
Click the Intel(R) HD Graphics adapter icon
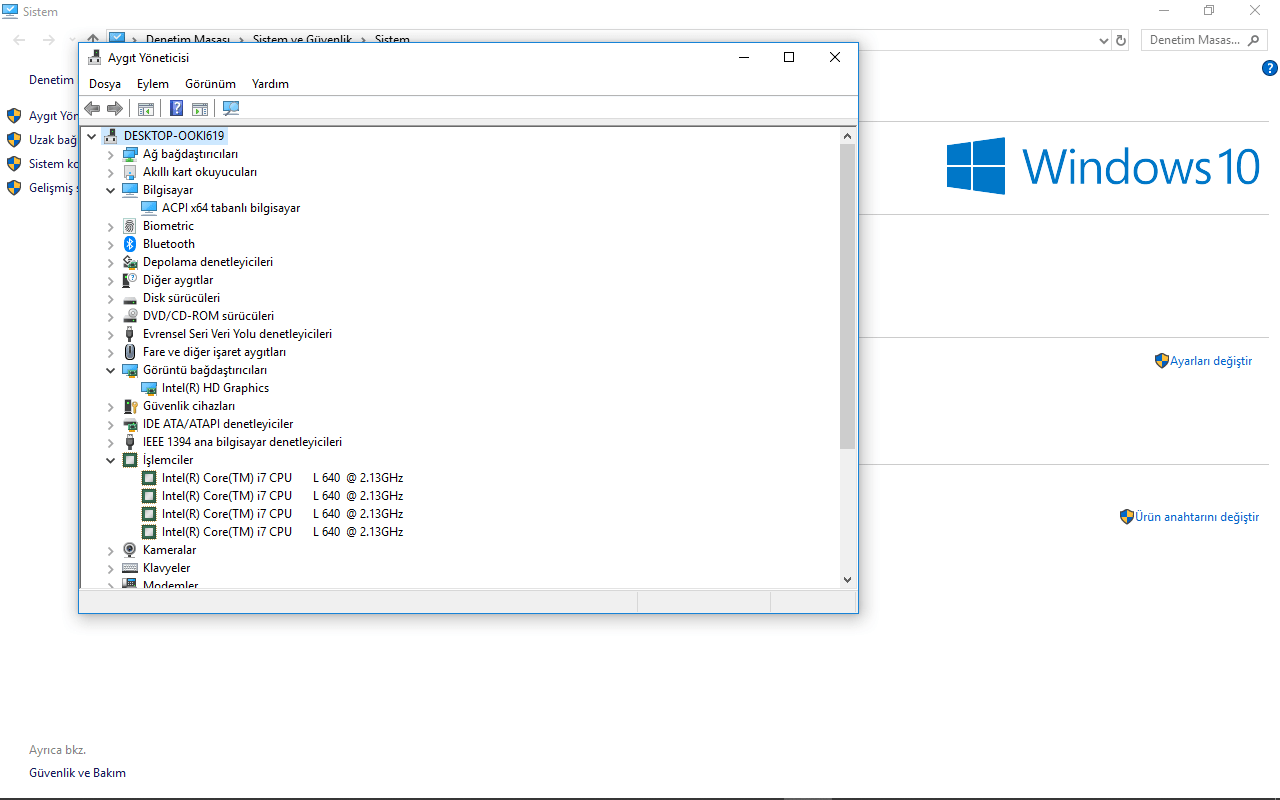(x=149, y=388)
